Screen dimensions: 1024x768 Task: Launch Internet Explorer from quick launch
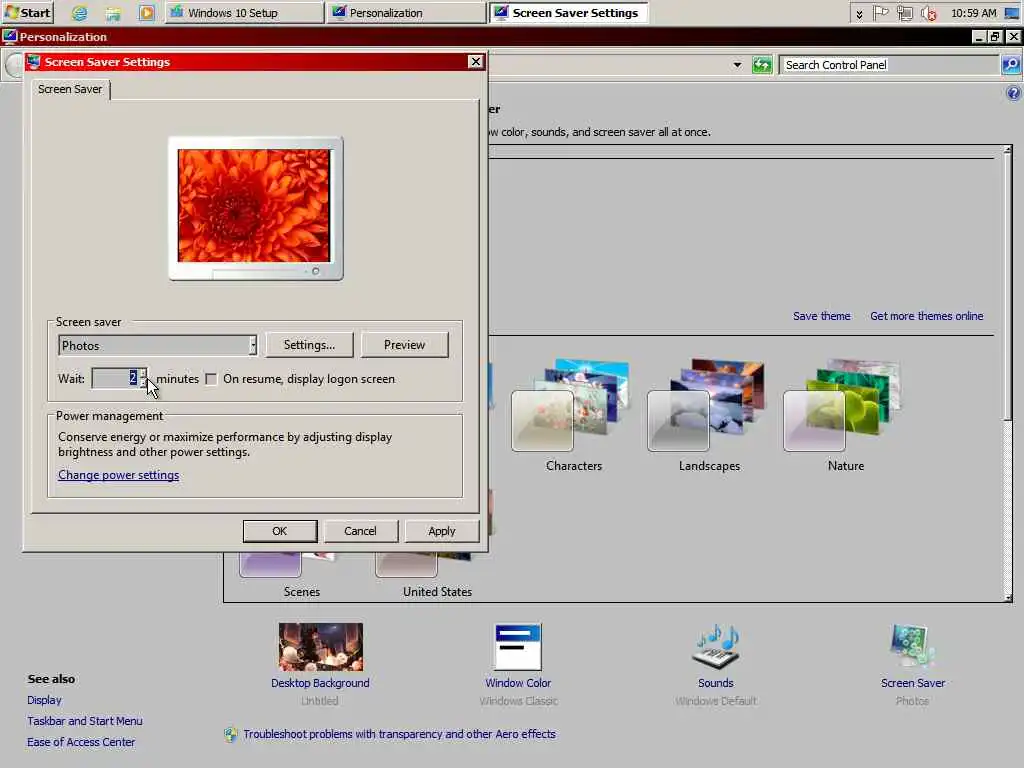79,12
